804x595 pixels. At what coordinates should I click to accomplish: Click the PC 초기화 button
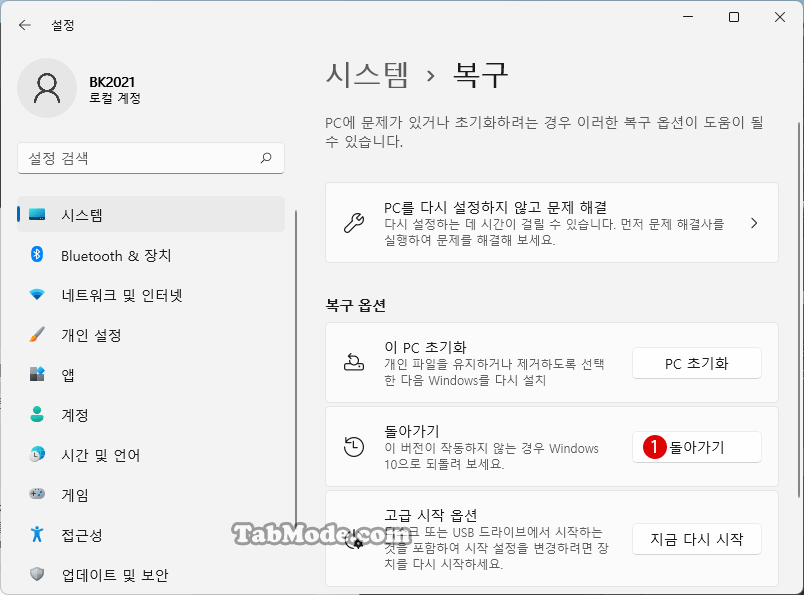[x=696, y=363]
